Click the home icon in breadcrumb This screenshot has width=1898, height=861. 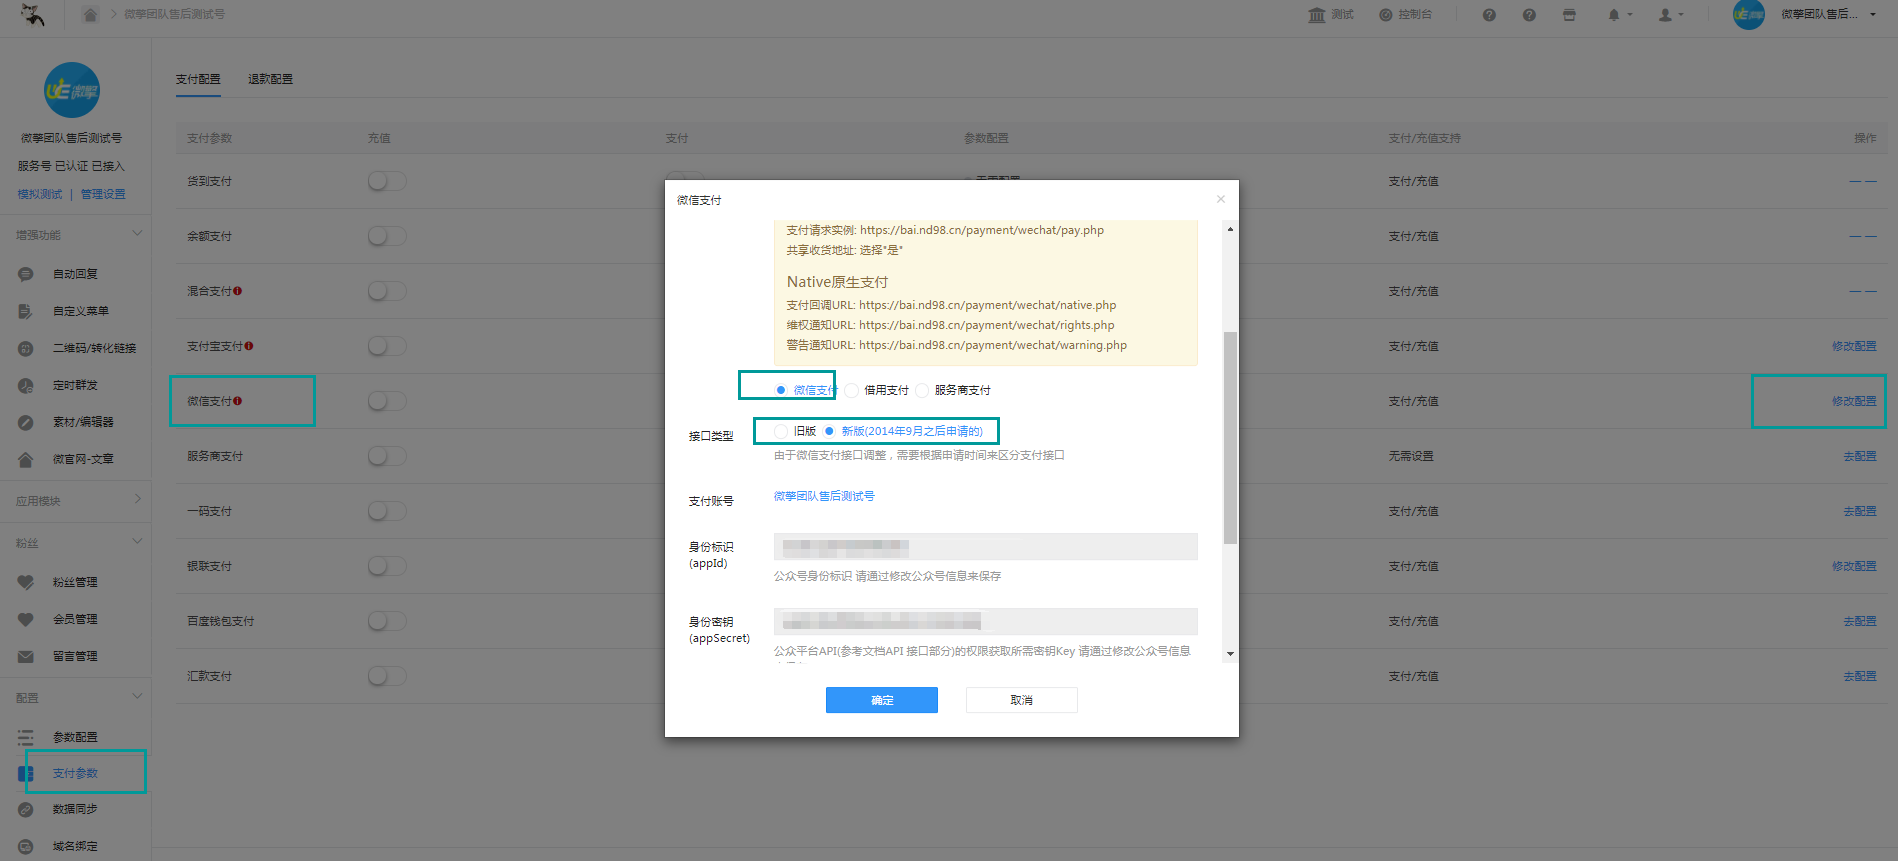coord(90,15)
